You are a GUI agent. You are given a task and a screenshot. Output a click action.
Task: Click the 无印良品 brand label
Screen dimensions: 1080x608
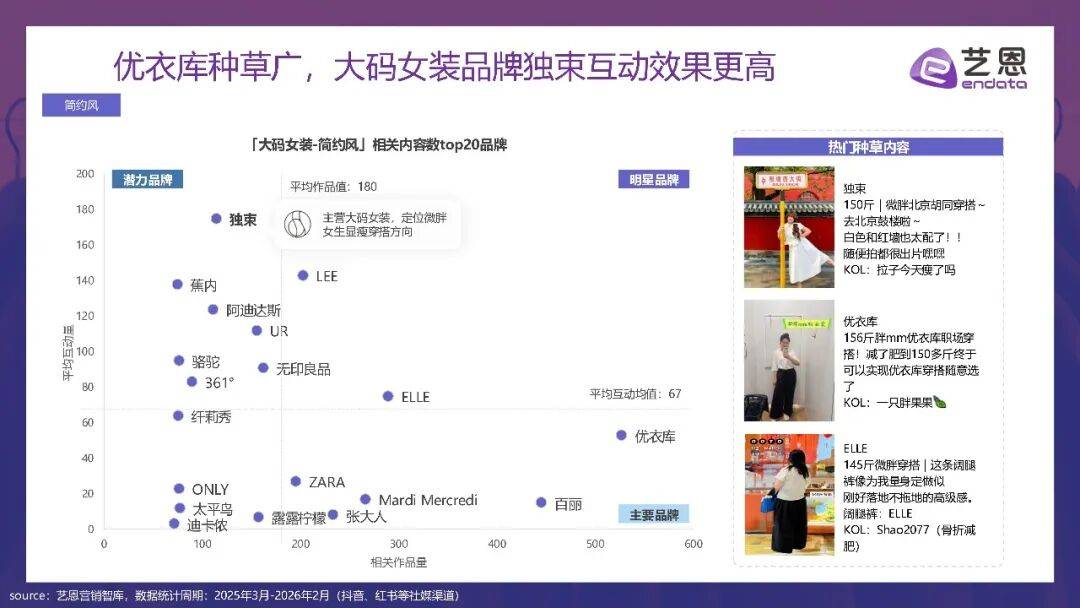303,369
